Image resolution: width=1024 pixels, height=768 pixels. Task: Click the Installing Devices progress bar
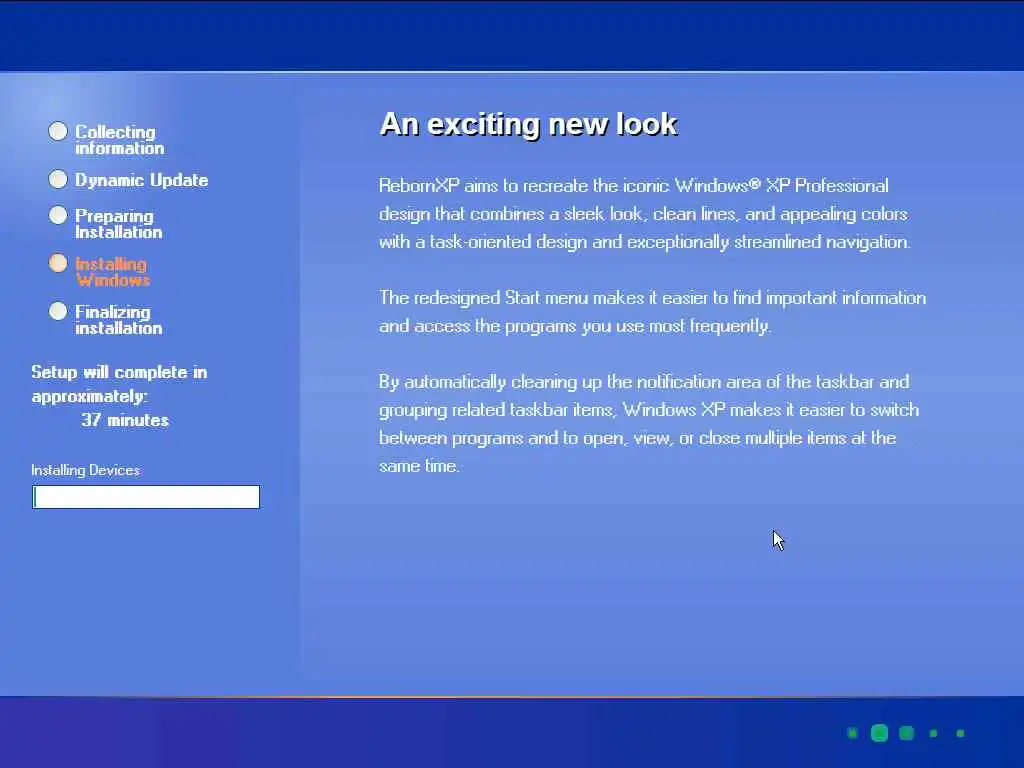146,497
